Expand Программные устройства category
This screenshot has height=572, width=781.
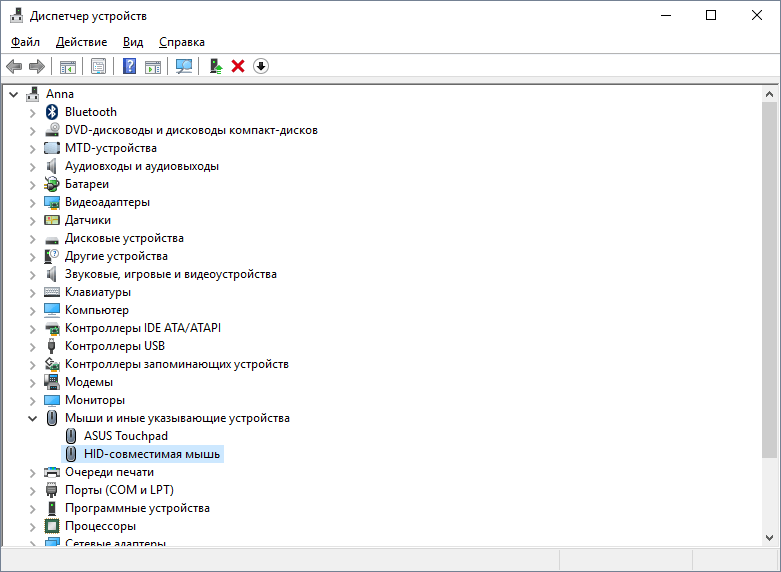[33, 509]
